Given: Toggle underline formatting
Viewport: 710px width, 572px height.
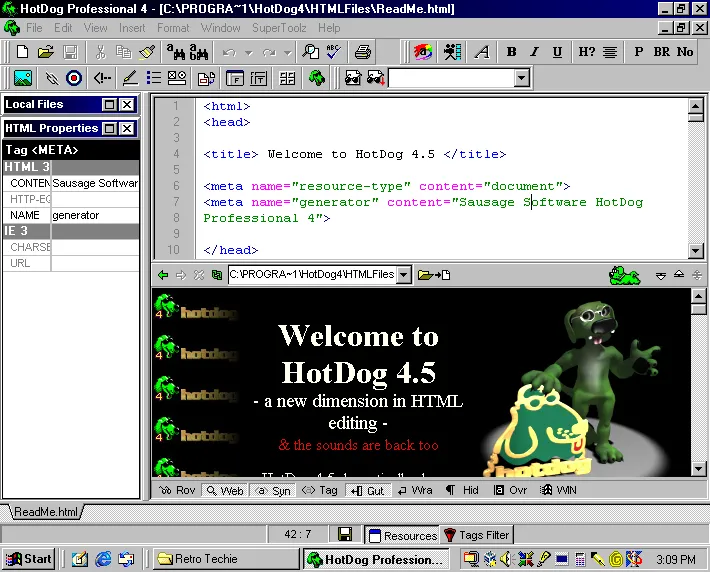Looking at the screenshot, I should pyautogui.click(x=557, y=52).
